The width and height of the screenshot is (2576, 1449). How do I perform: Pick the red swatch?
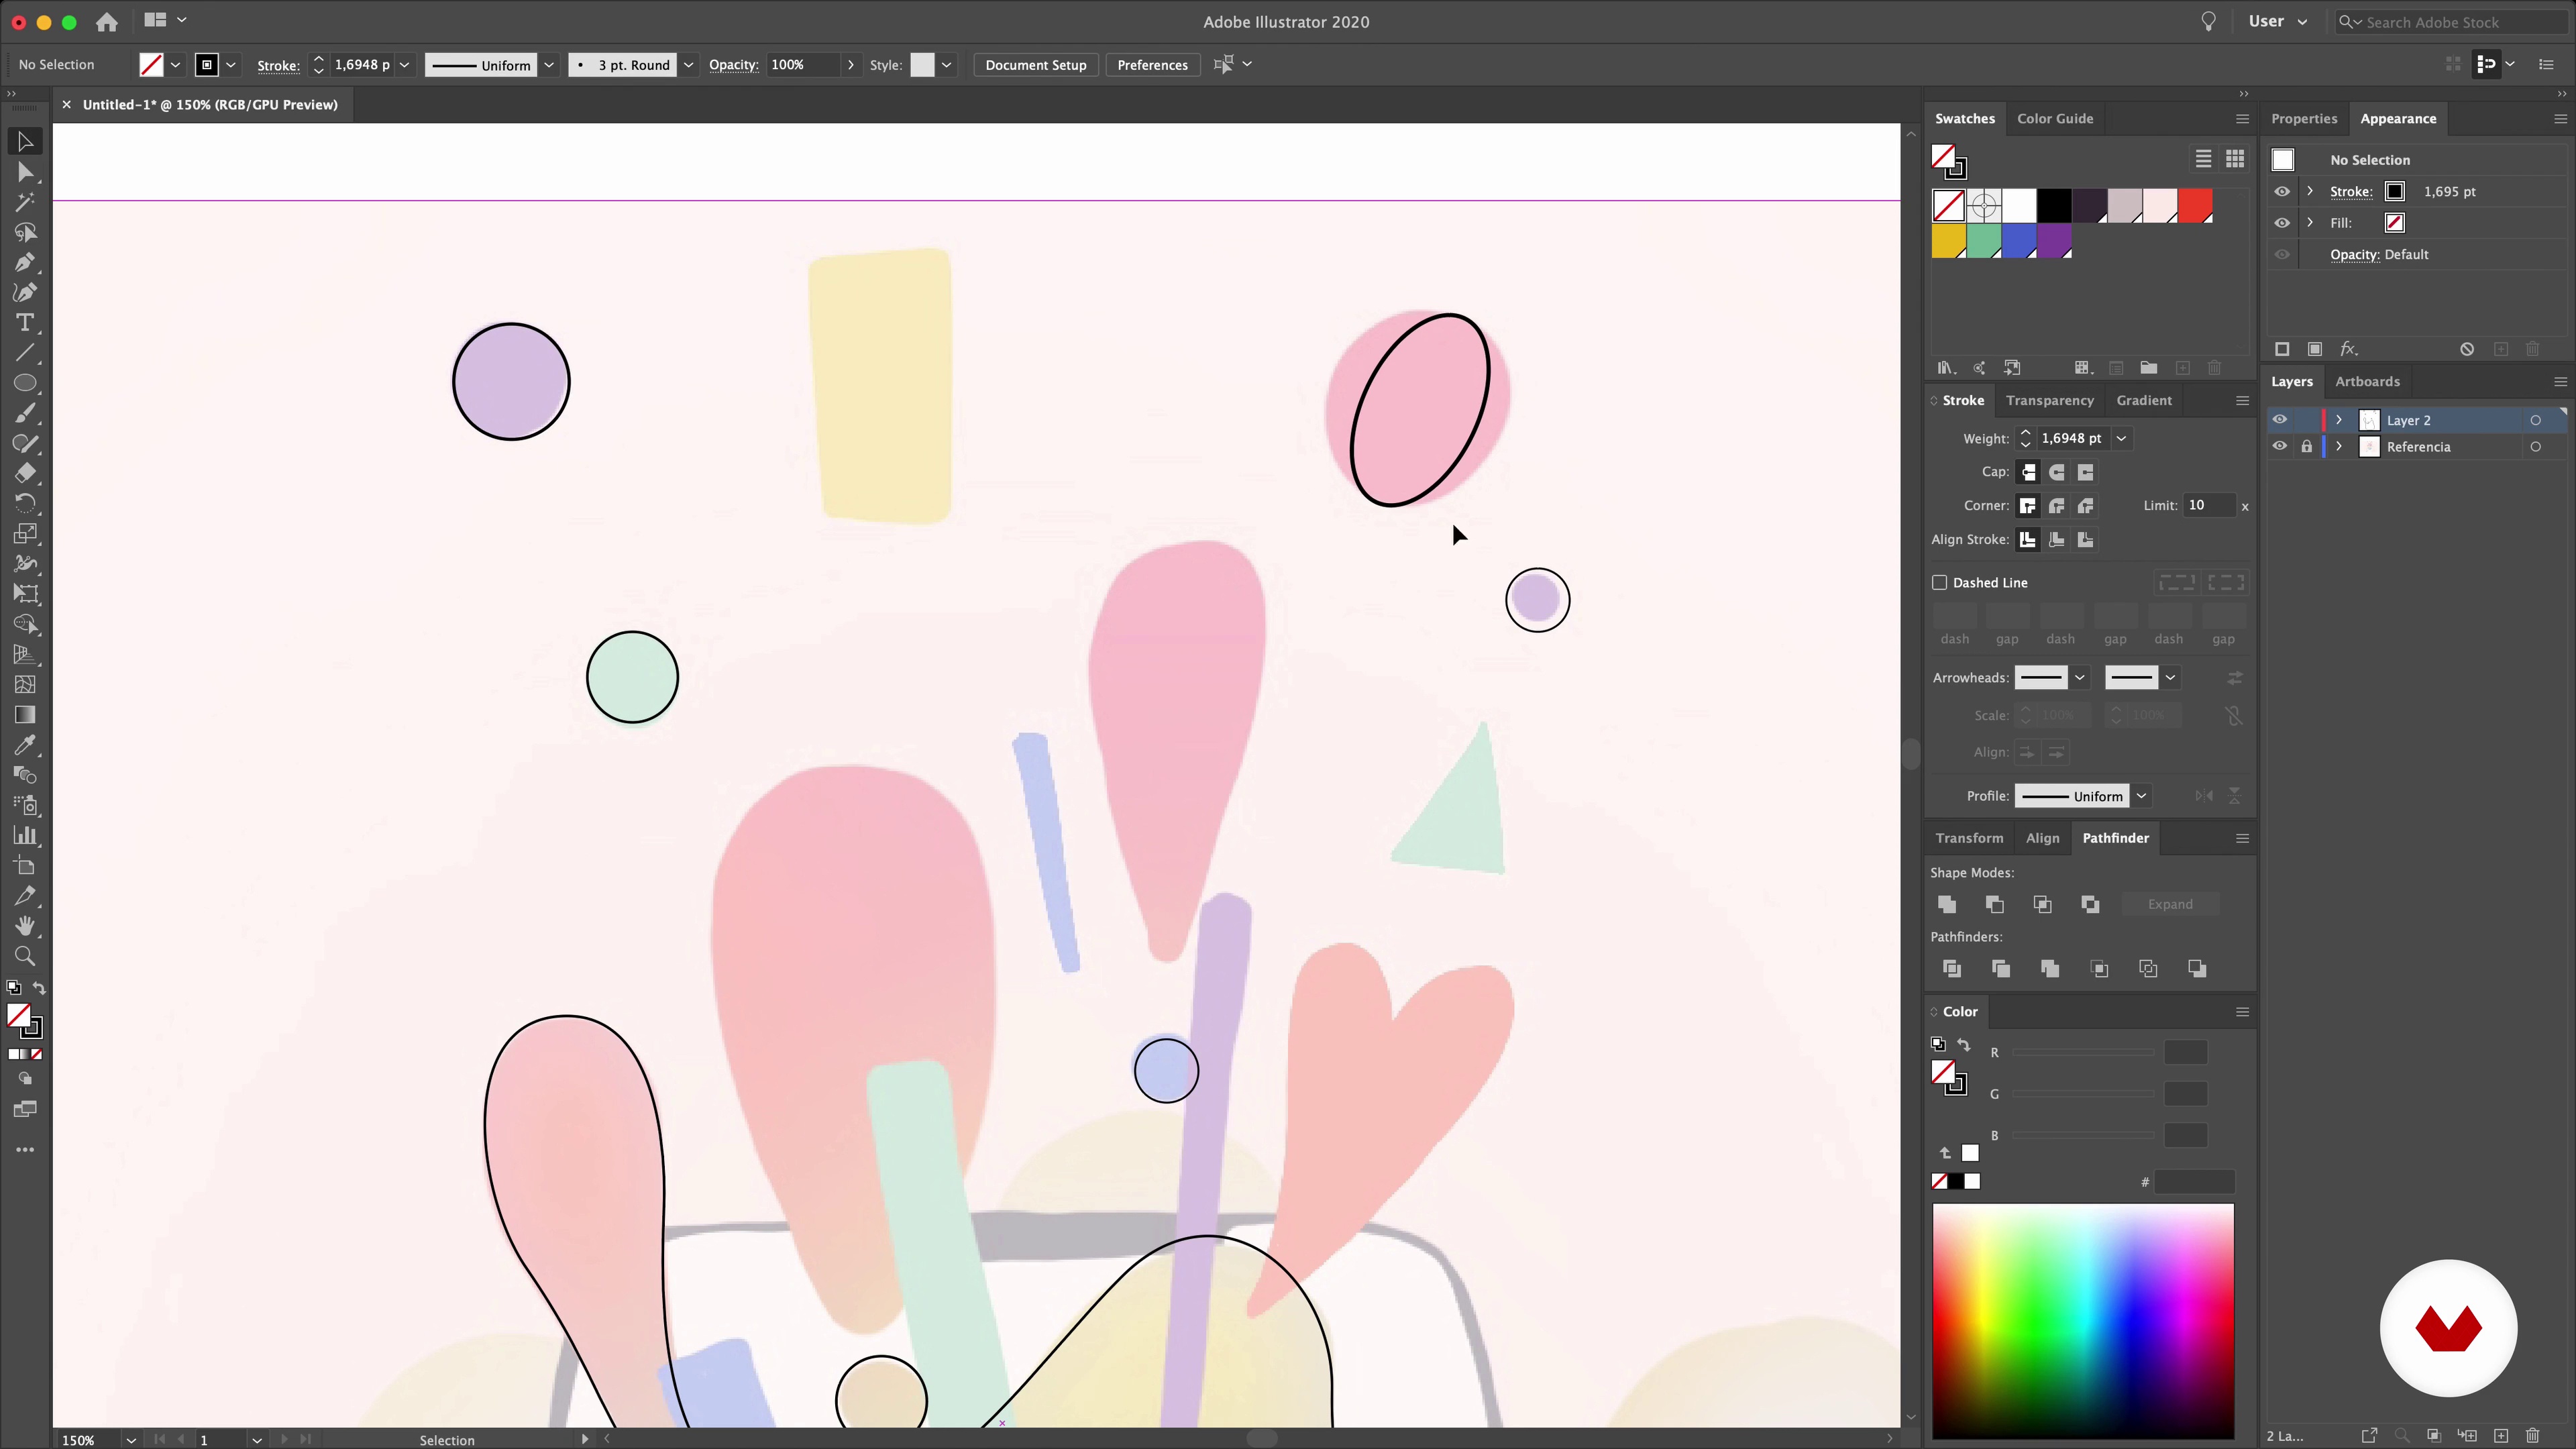click(2195, 206)
